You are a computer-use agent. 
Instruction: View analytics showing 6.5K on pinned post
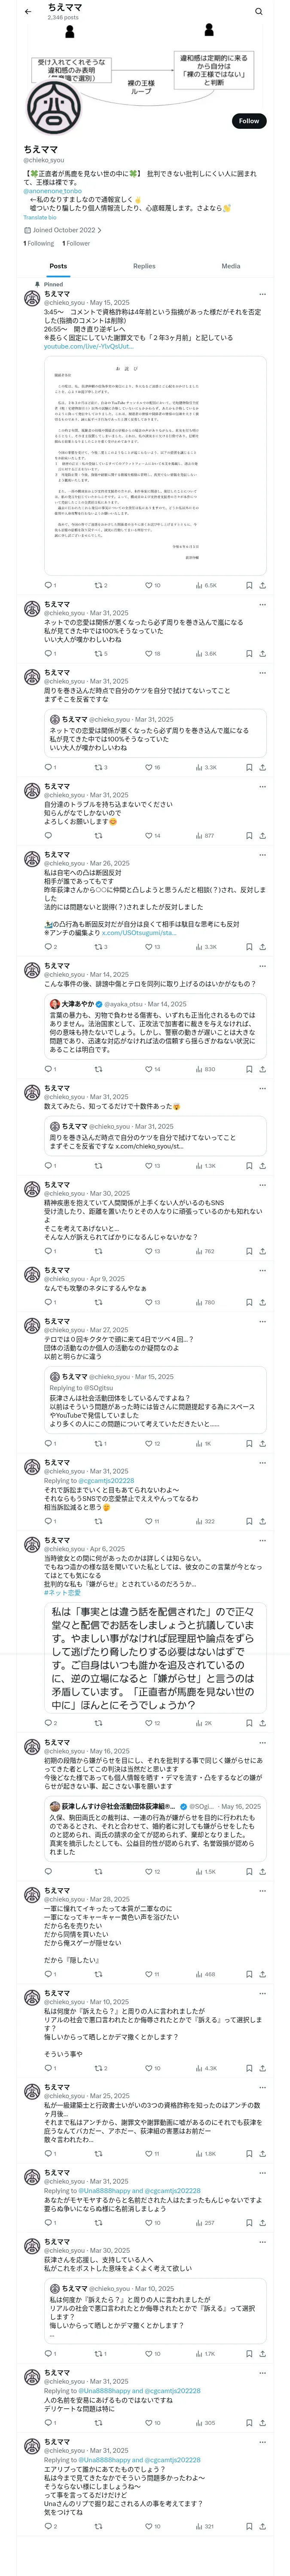206,585
